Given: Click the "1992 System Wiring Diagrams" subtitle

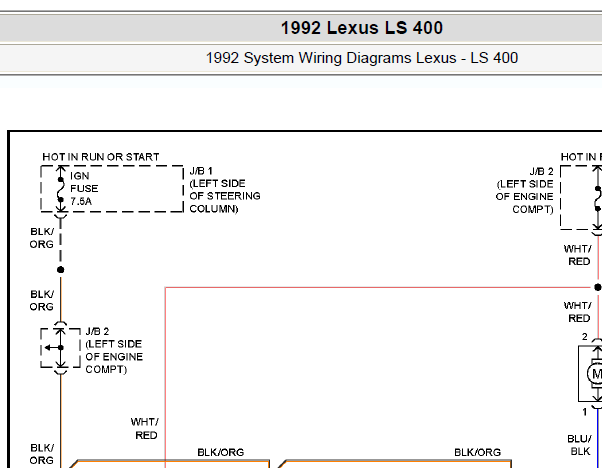Looking at the screenshot, I should click(x=361, y=58).
